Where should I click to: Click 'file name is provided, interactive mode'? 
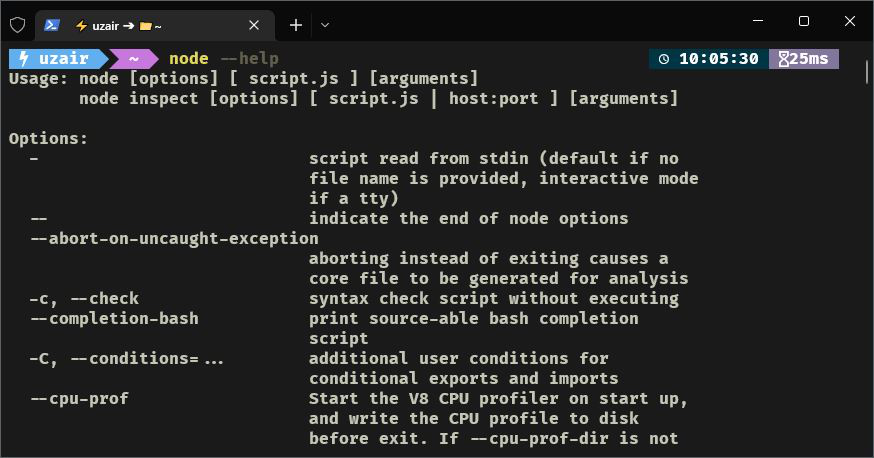pos(504,178)
